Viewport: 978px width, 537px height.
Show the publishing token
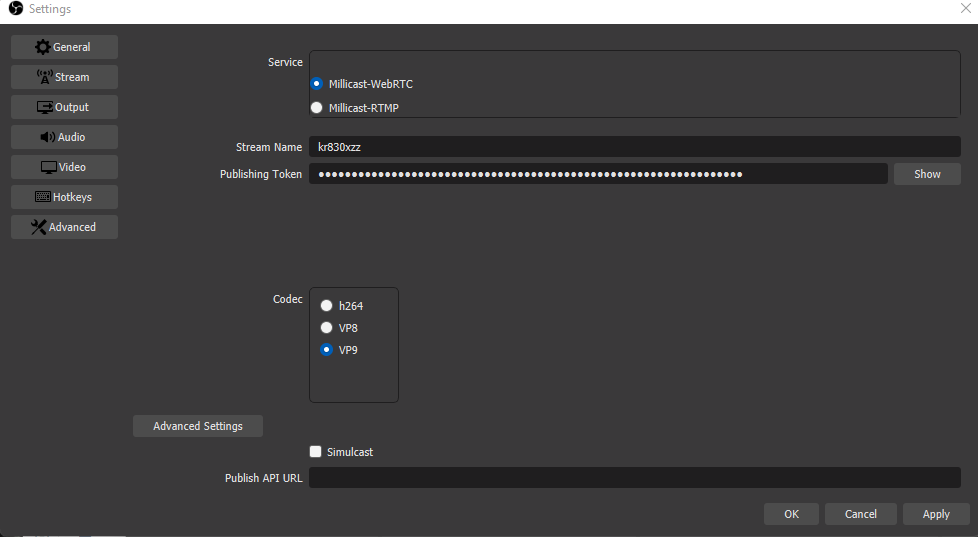coord(927,174)
